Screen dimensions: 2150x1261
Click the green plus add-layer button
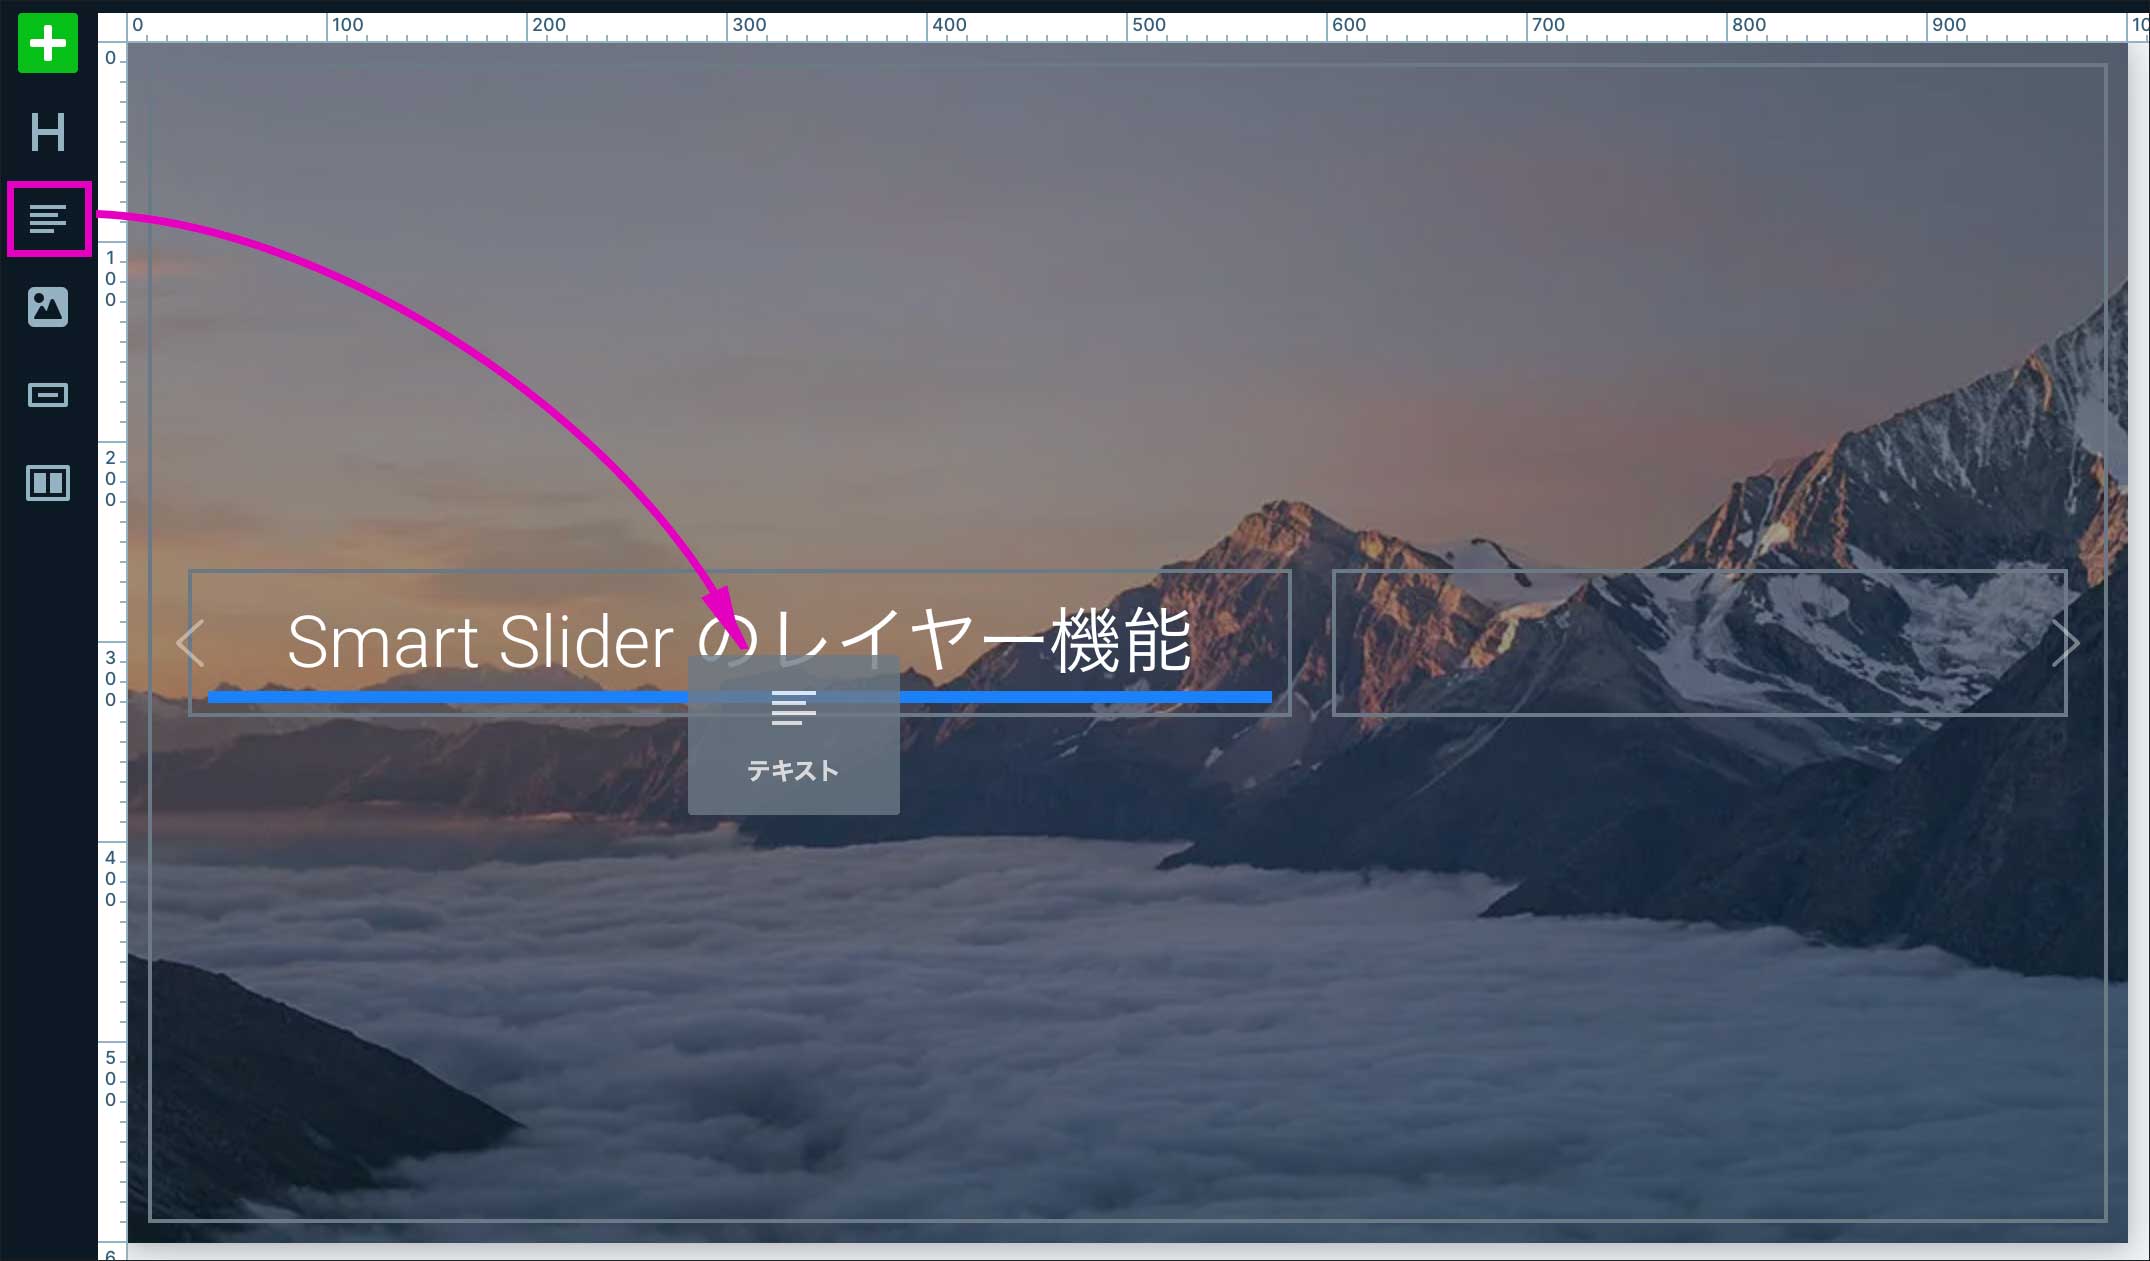(x=48, y=43)
